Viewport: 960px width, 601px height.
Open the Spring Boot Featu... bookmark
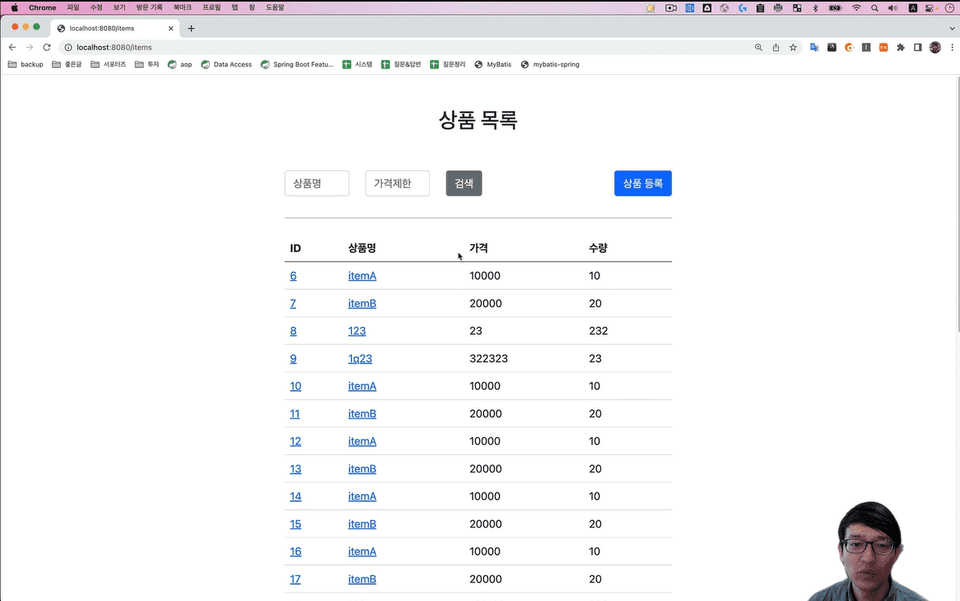tap(297, 64)
